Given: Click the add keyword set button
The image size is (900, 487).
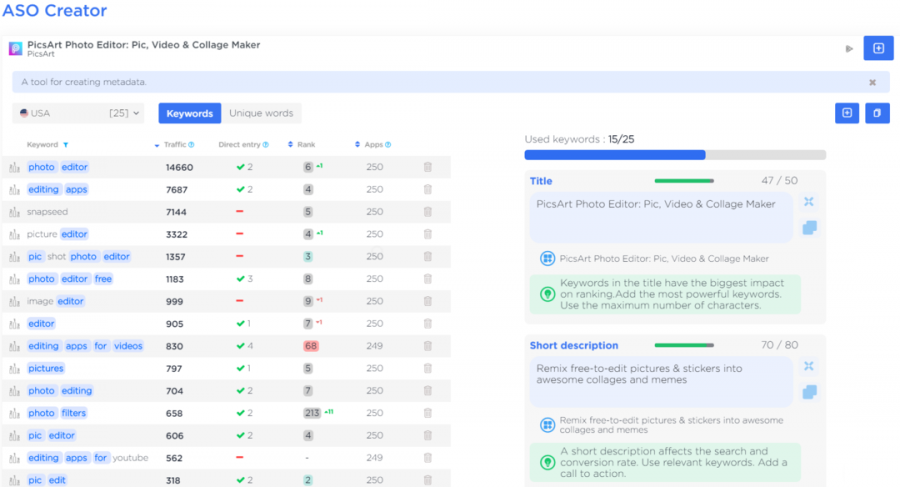Looking at the screenshot, I should (x=847, y=113).
